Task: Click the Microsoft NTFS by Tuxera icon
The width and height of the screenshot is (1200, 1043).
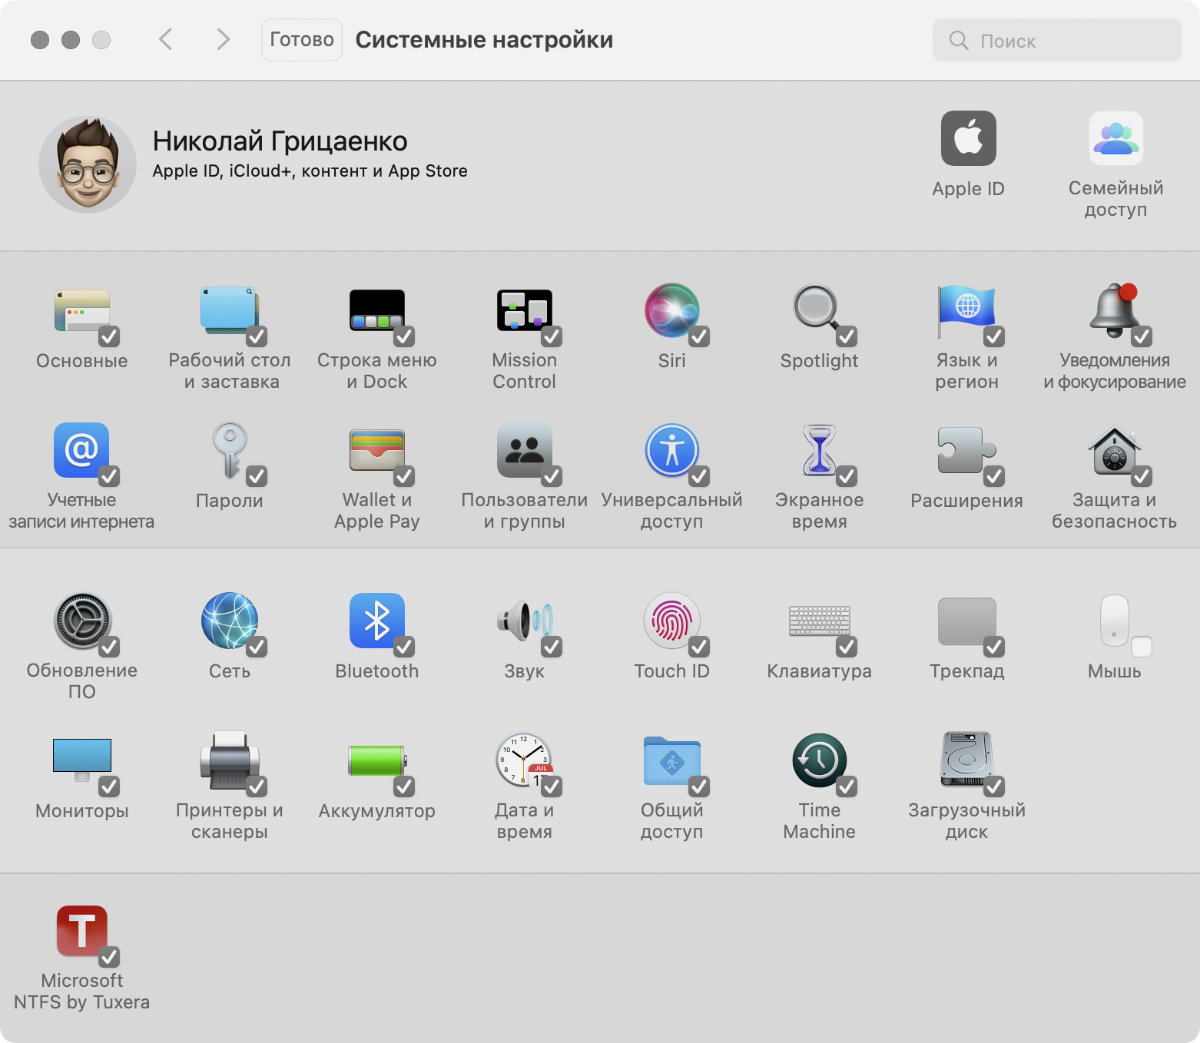Action: pyautogui.click(x=81, y=932)
